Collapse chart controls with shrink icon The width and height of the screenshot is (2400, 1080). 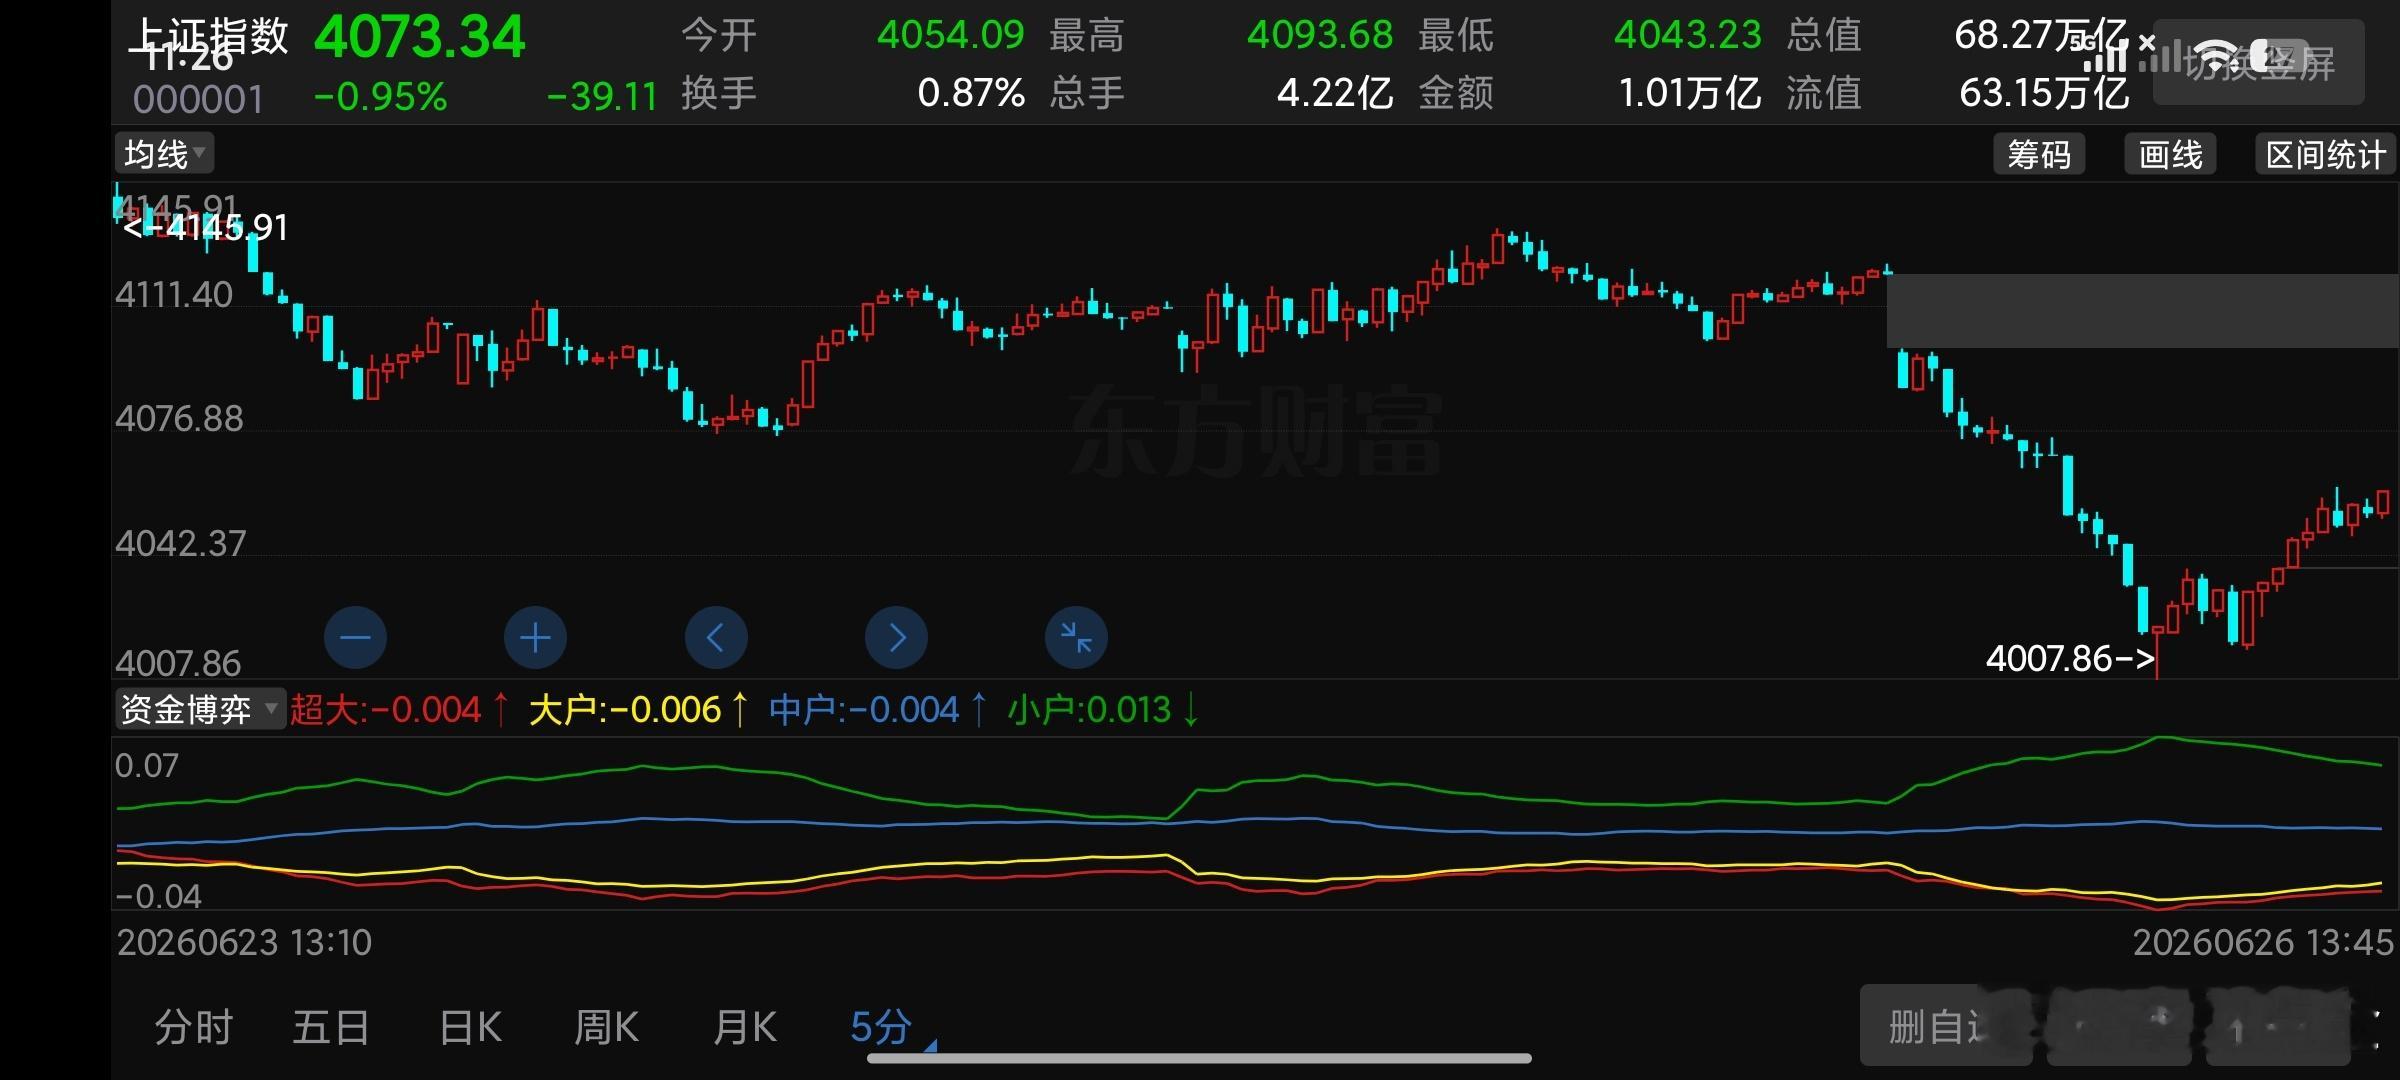[x=1076, y=637]
